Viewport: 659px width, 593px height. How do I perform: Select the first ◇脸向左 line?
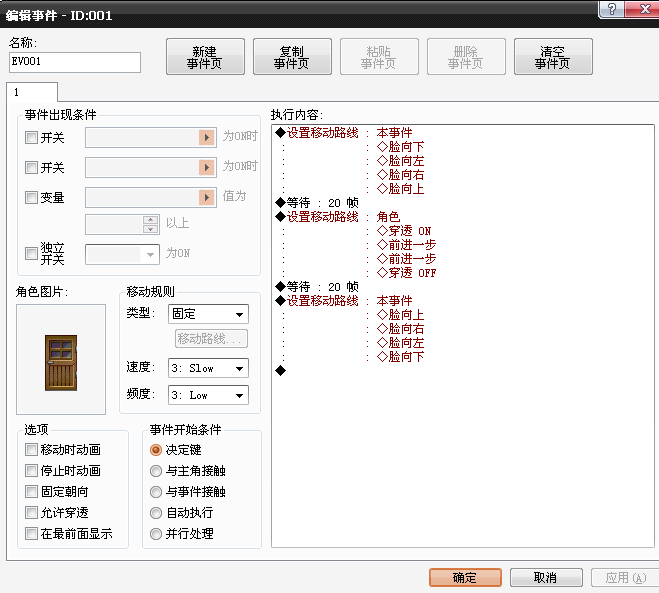point(400,161)
